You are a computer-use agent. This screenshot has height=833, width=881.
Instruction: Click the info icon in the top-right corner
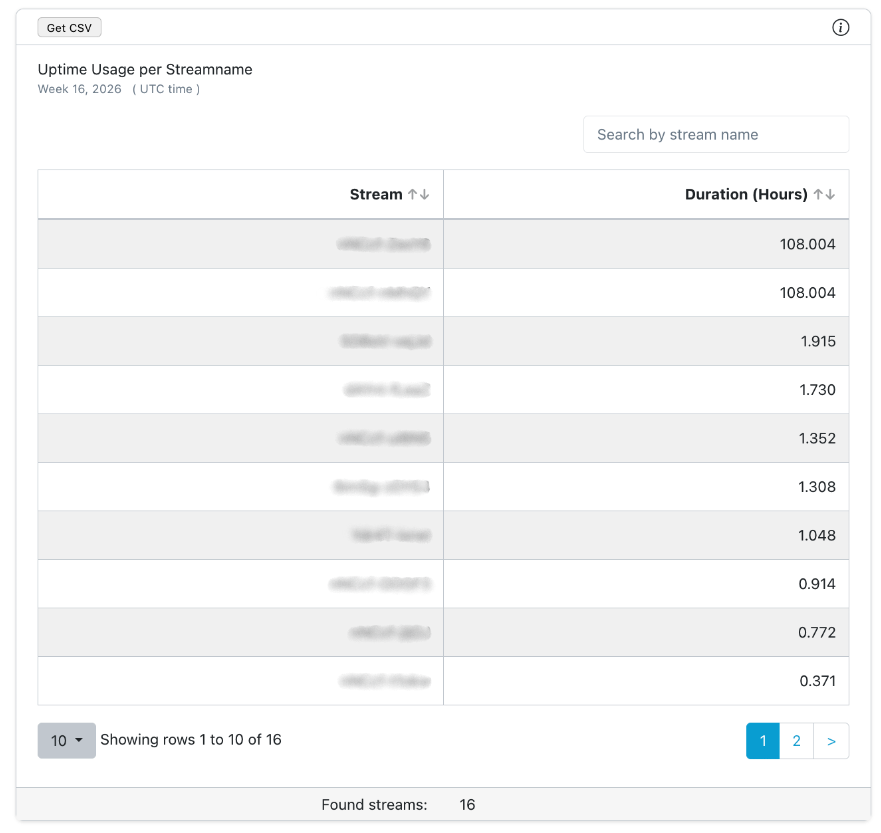pyautogui.click(x=840, y=28)
